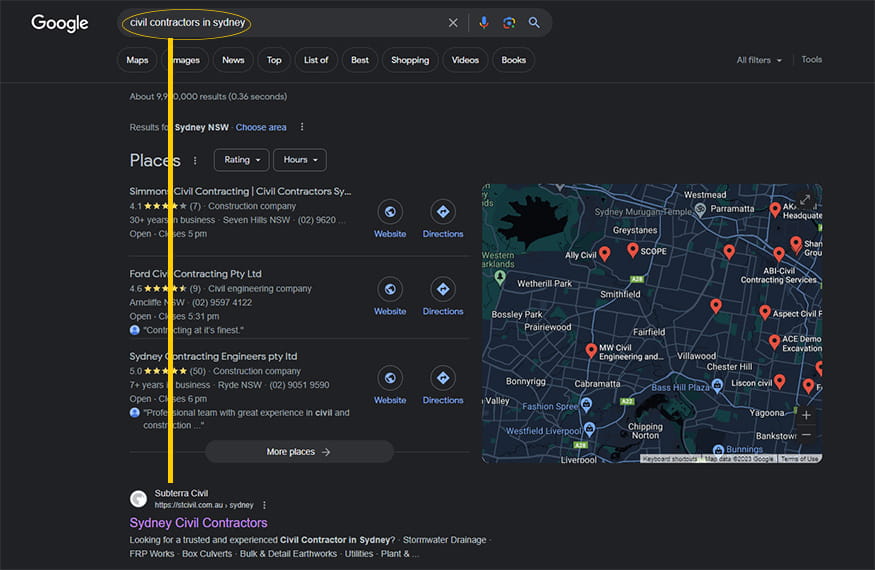Viewport: 875px width, 570px height.
Task: Select the MW Civil Engineering map pin
Action: pyautogui.click(x=591, y=351)
